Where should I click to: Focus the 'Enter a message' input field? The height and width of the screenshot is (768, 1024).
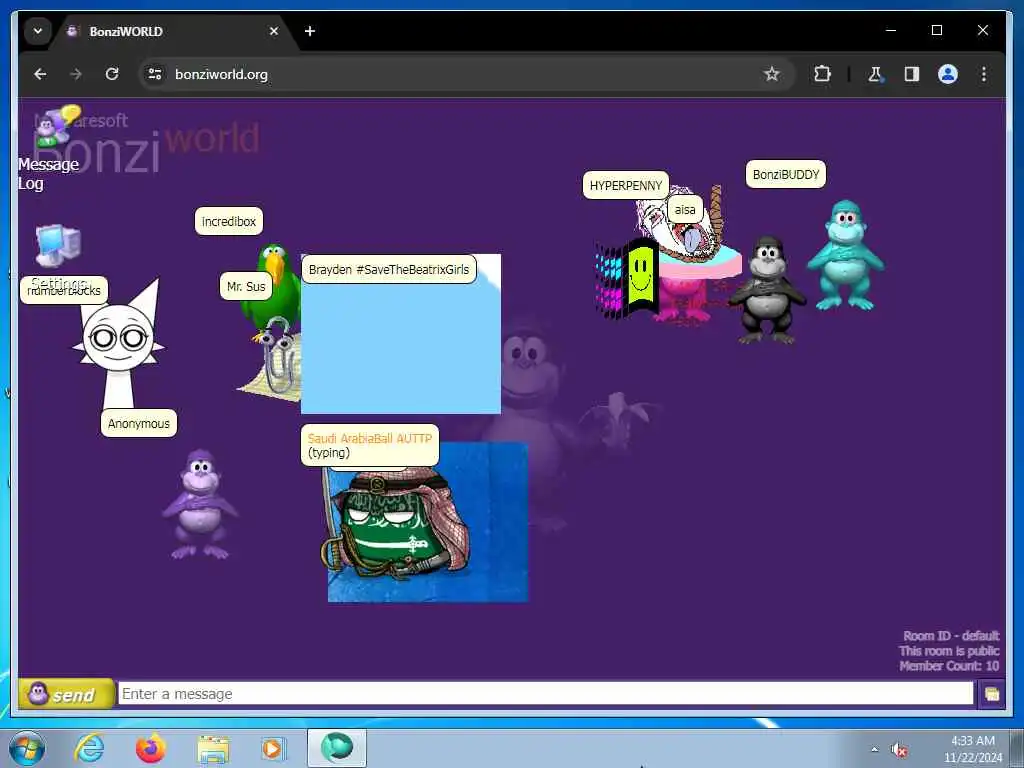tap(545, 694)
